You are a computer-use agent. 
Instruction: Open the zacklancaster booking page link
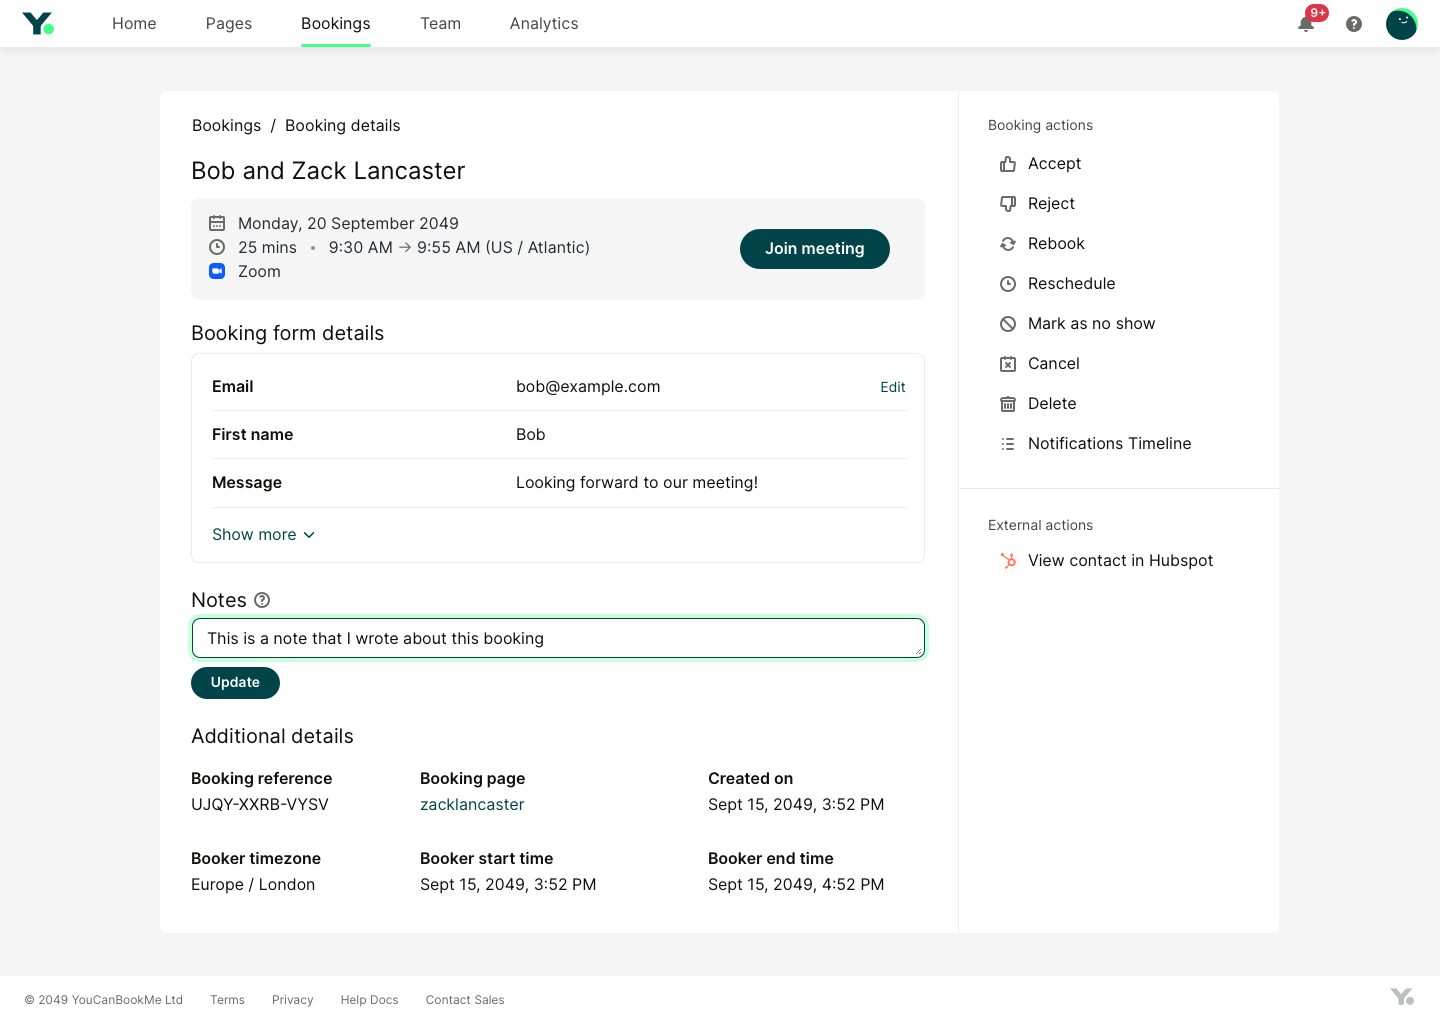click(472, 805)
